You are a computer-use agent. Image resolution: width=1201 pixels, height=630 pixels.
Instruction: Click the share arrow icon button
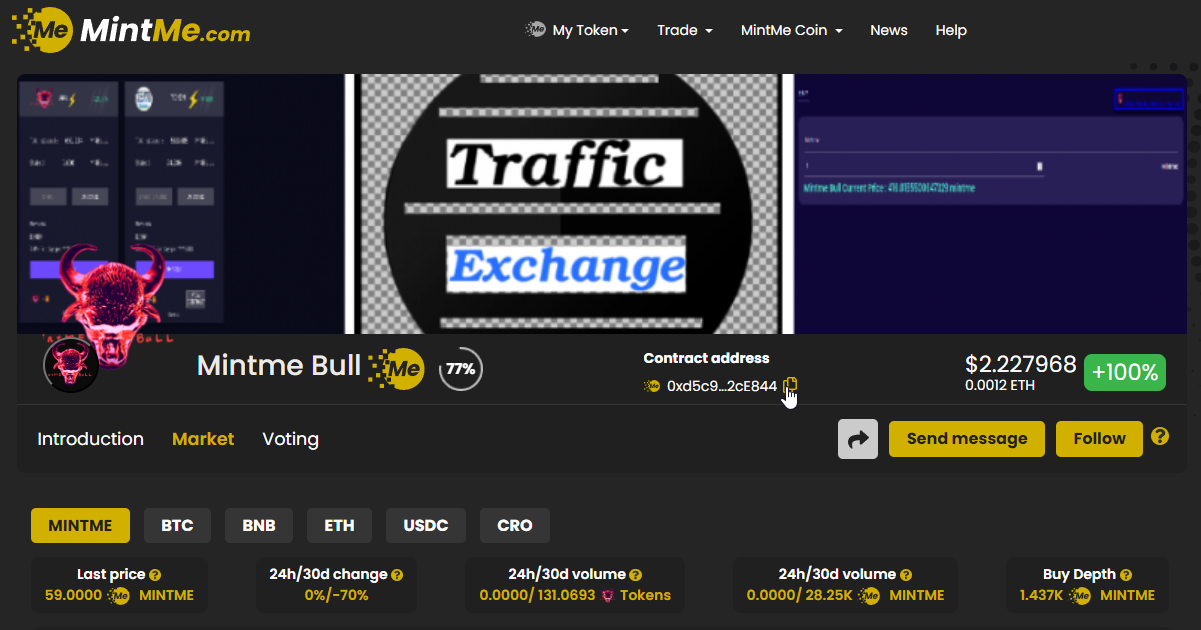click(x=857, y=439)
